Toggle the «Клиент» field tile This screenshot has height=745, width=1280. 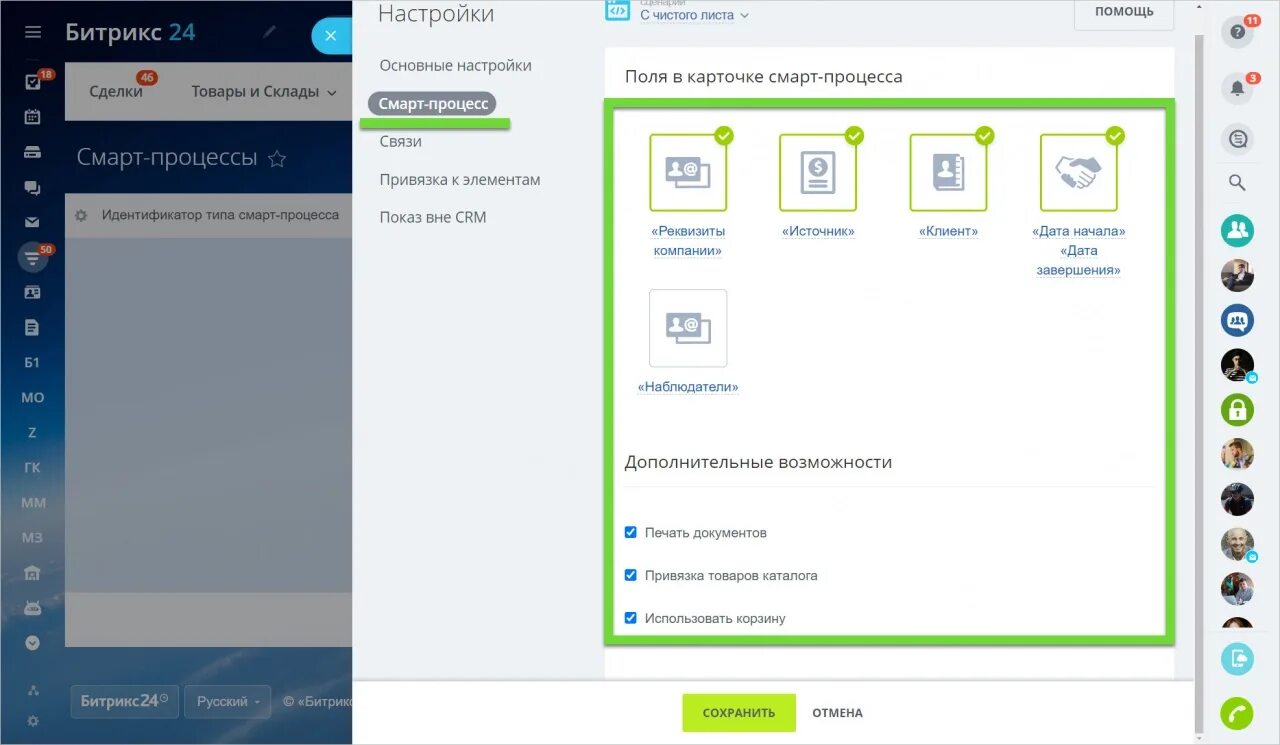[948, 172]
